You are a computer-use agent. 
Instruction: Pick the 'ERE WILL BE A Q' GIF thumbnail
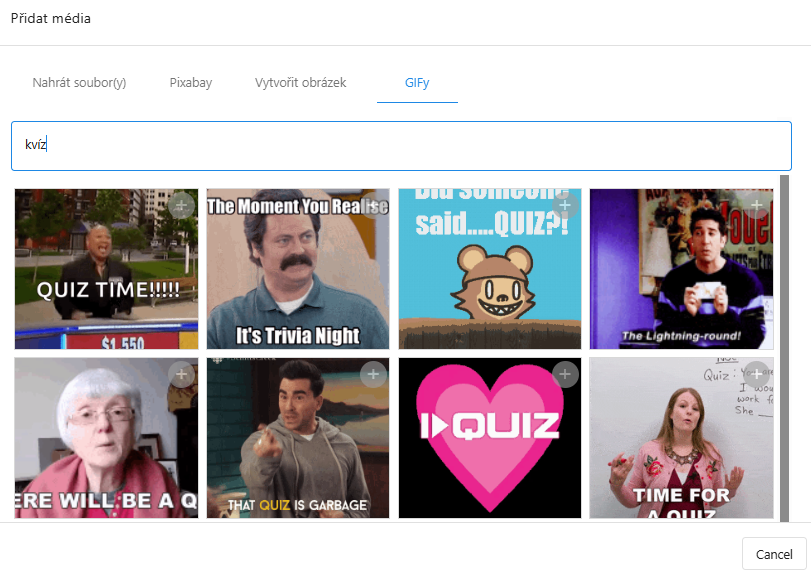(106, 438)
